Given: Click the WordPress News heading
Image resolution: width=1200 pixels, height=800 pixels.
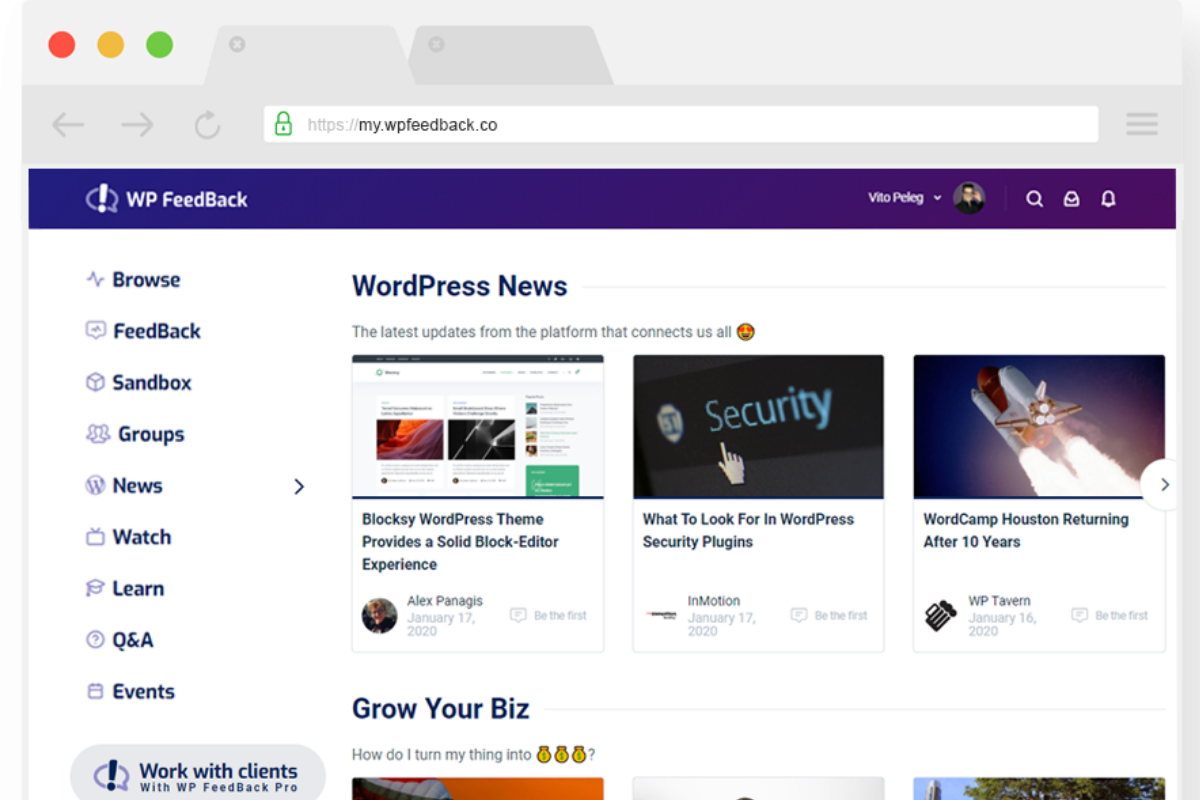Looking at the screenshot, I should [460, 286].
